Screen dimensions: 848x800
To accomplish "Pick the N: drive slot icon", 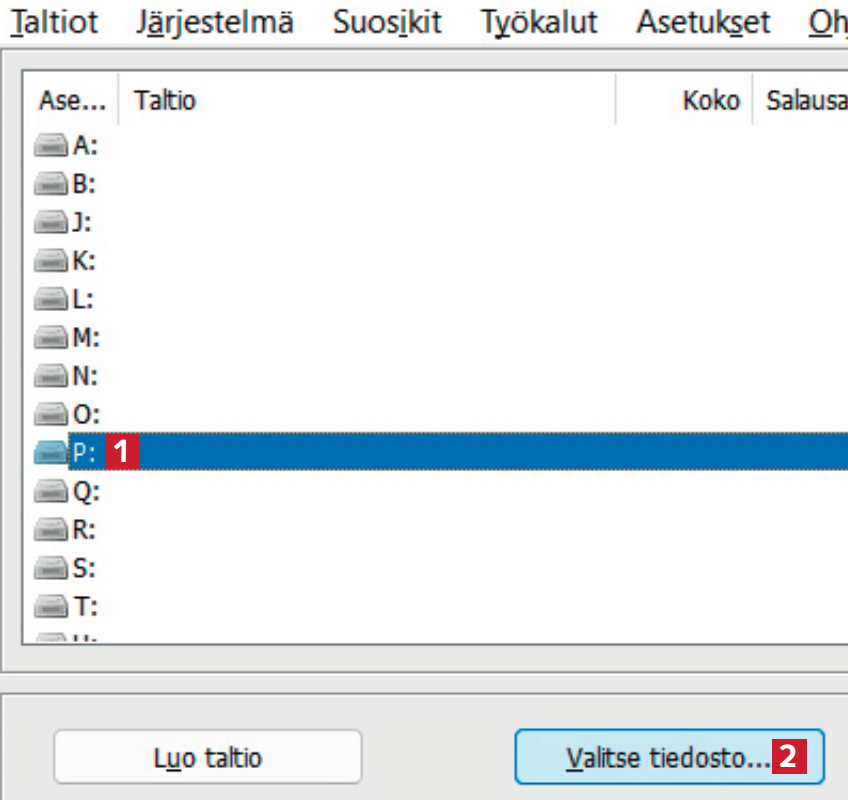I will (51, 376).
